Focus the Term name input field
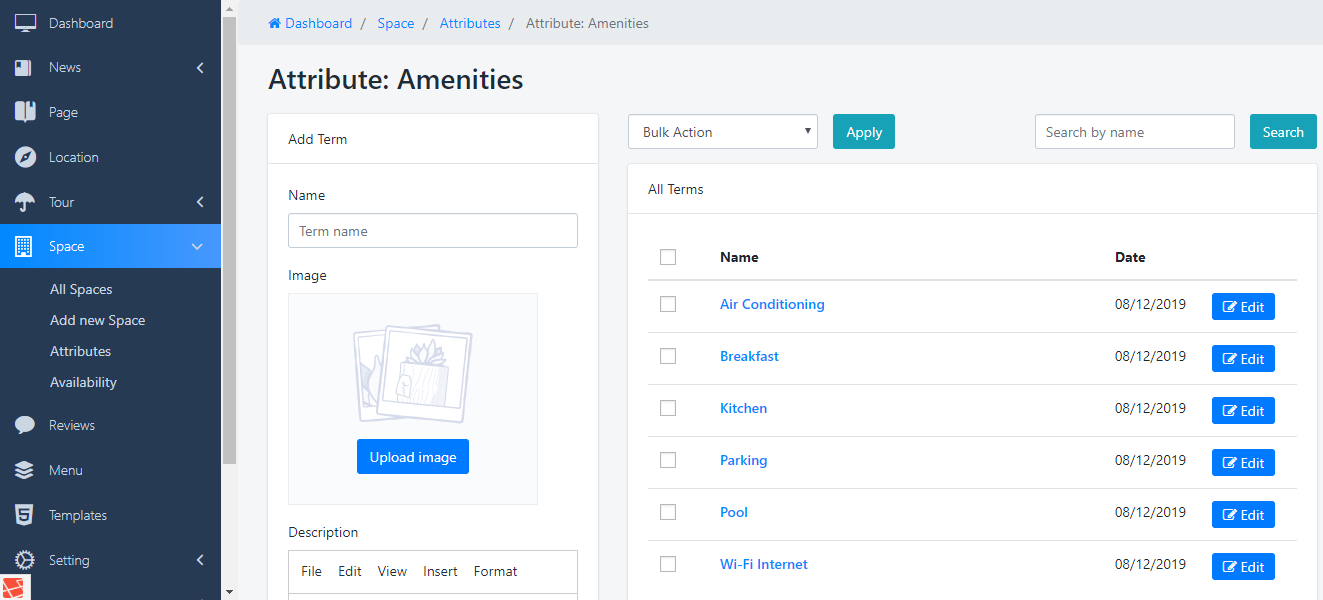This screenshot has height=600, width=1323. pos(432,231)
